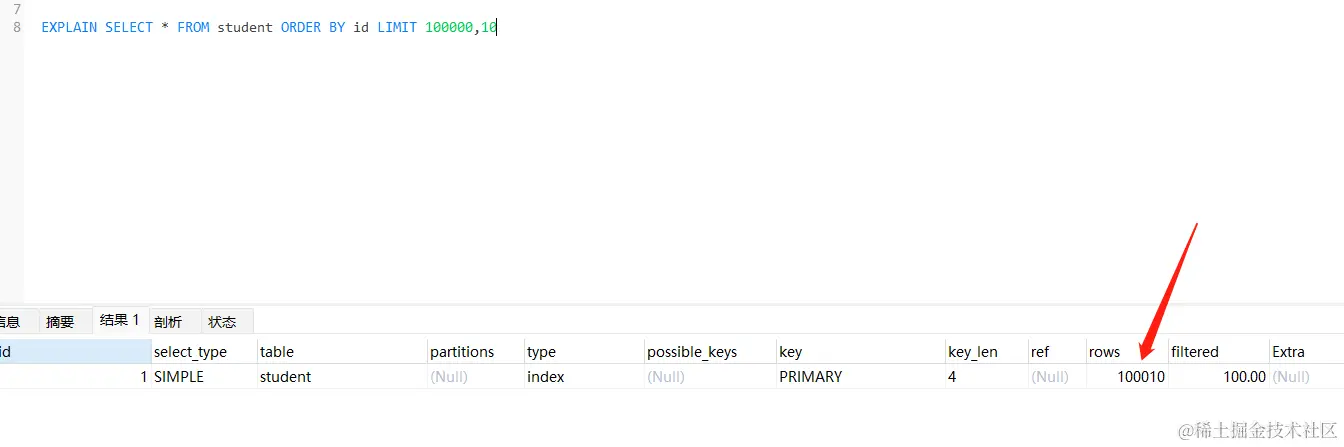Image resolution: width=1344 pixels, height=447 pixels.
Task: Click the PRIMARY value in key column
Action: (x=810, y=377)
